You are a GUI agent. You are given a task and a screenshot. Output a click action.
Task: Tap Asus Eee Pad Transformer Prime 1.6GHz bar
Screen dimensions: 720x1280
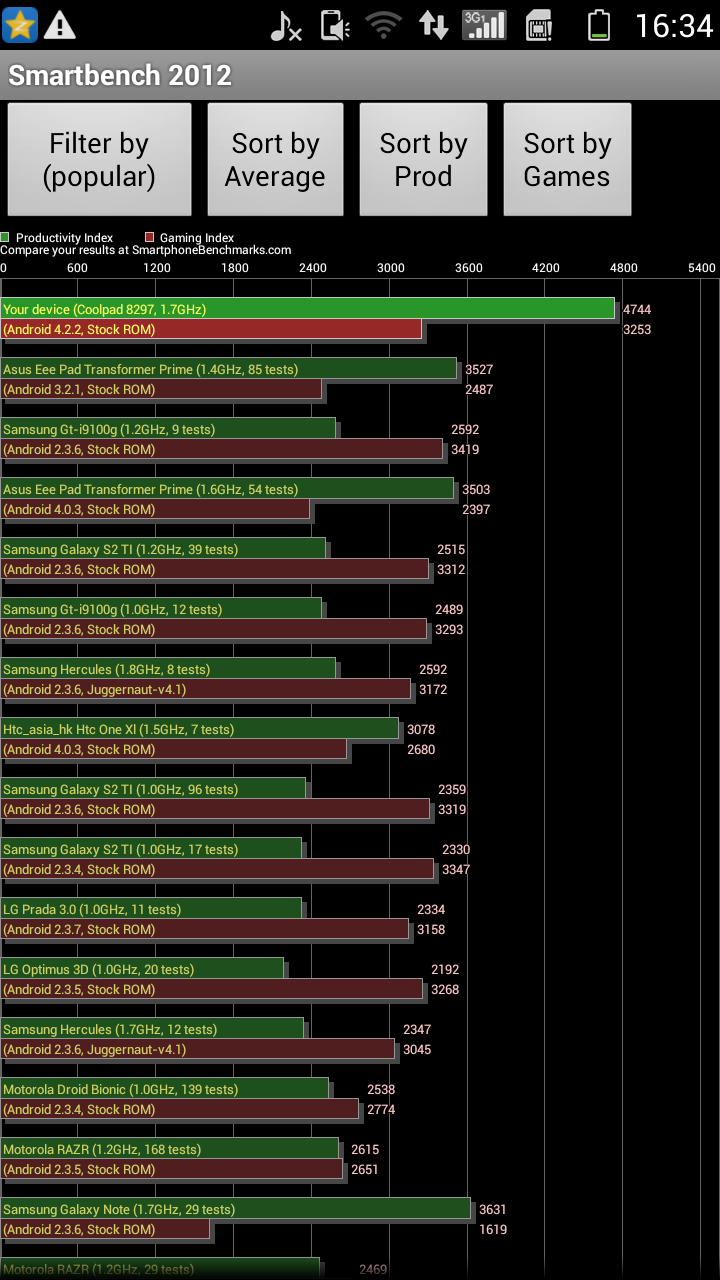coord(227,489)
